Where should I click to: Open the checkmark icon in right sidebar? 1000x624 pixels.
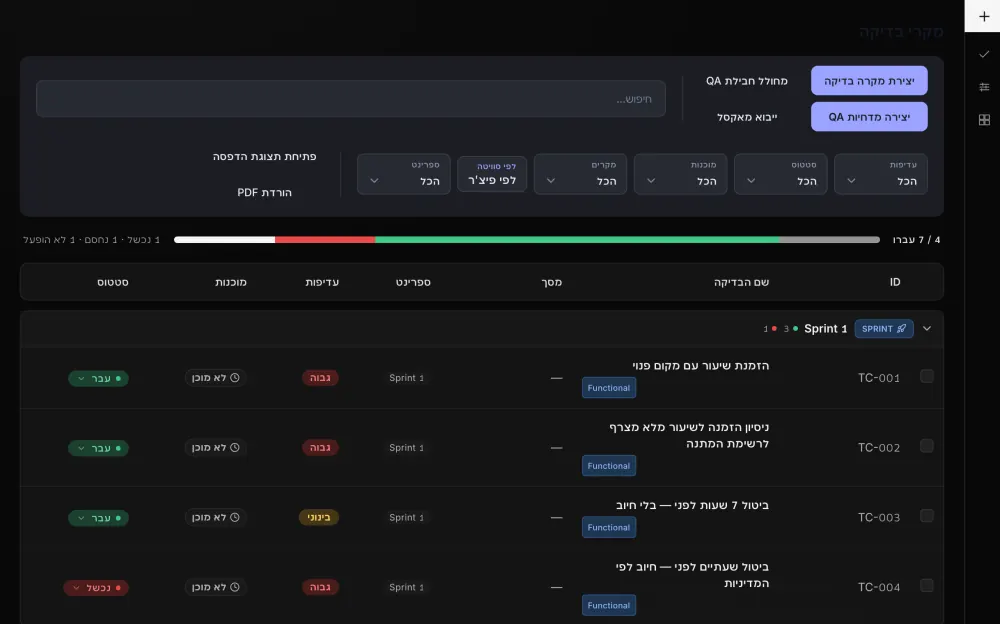(983, 54)
